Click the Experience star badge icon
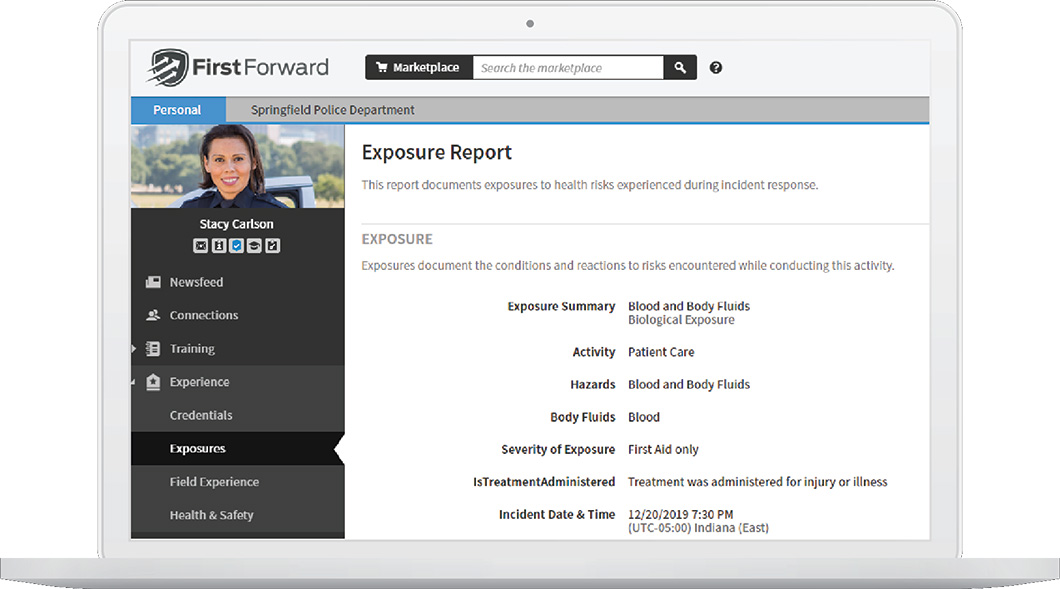1060x589 pixels. click(153, 382)
